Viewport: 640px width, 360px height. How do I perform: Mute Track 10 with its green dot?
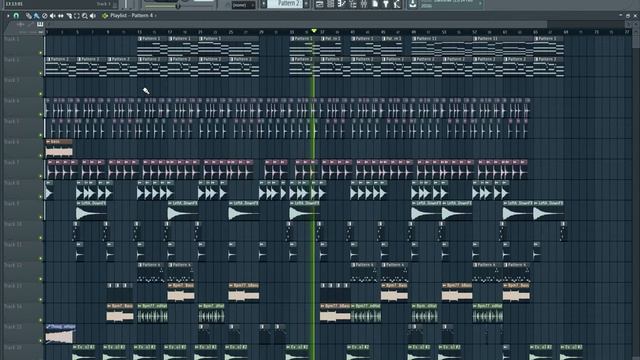pos(40,238)
